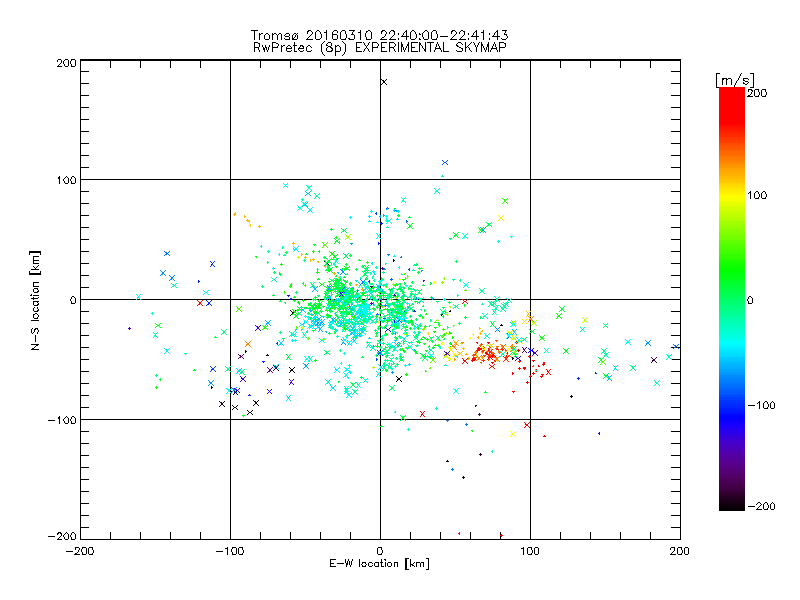Click the yellow section of the velocity colorbar
Viewport: 800px width, 600px height.
[732, 195]
